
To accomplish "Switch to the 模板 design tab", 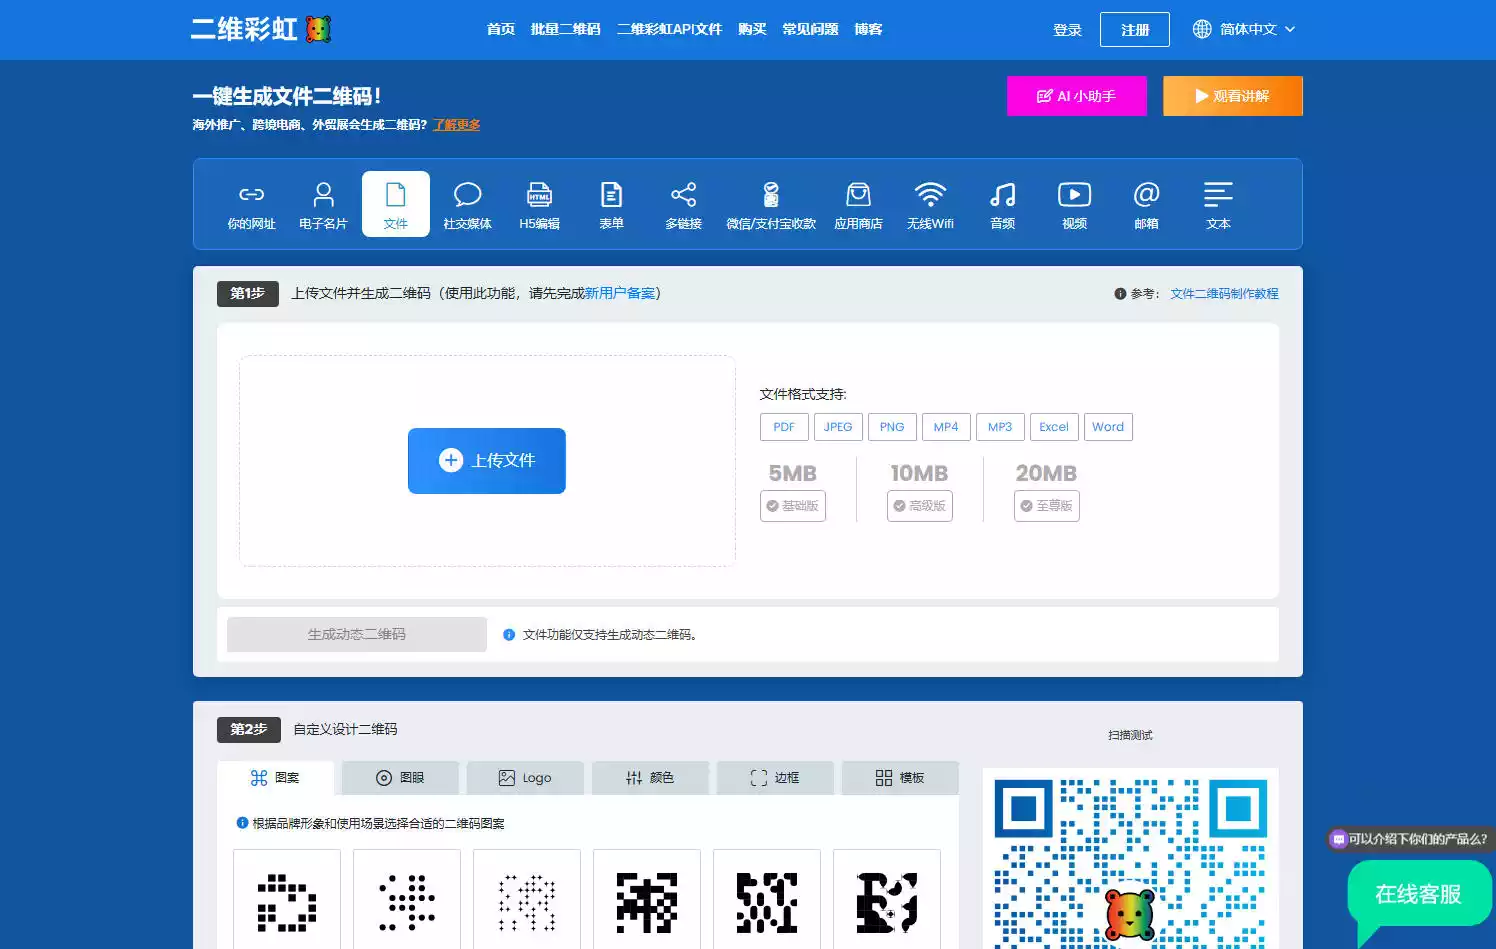I will (x=900, y=778).
